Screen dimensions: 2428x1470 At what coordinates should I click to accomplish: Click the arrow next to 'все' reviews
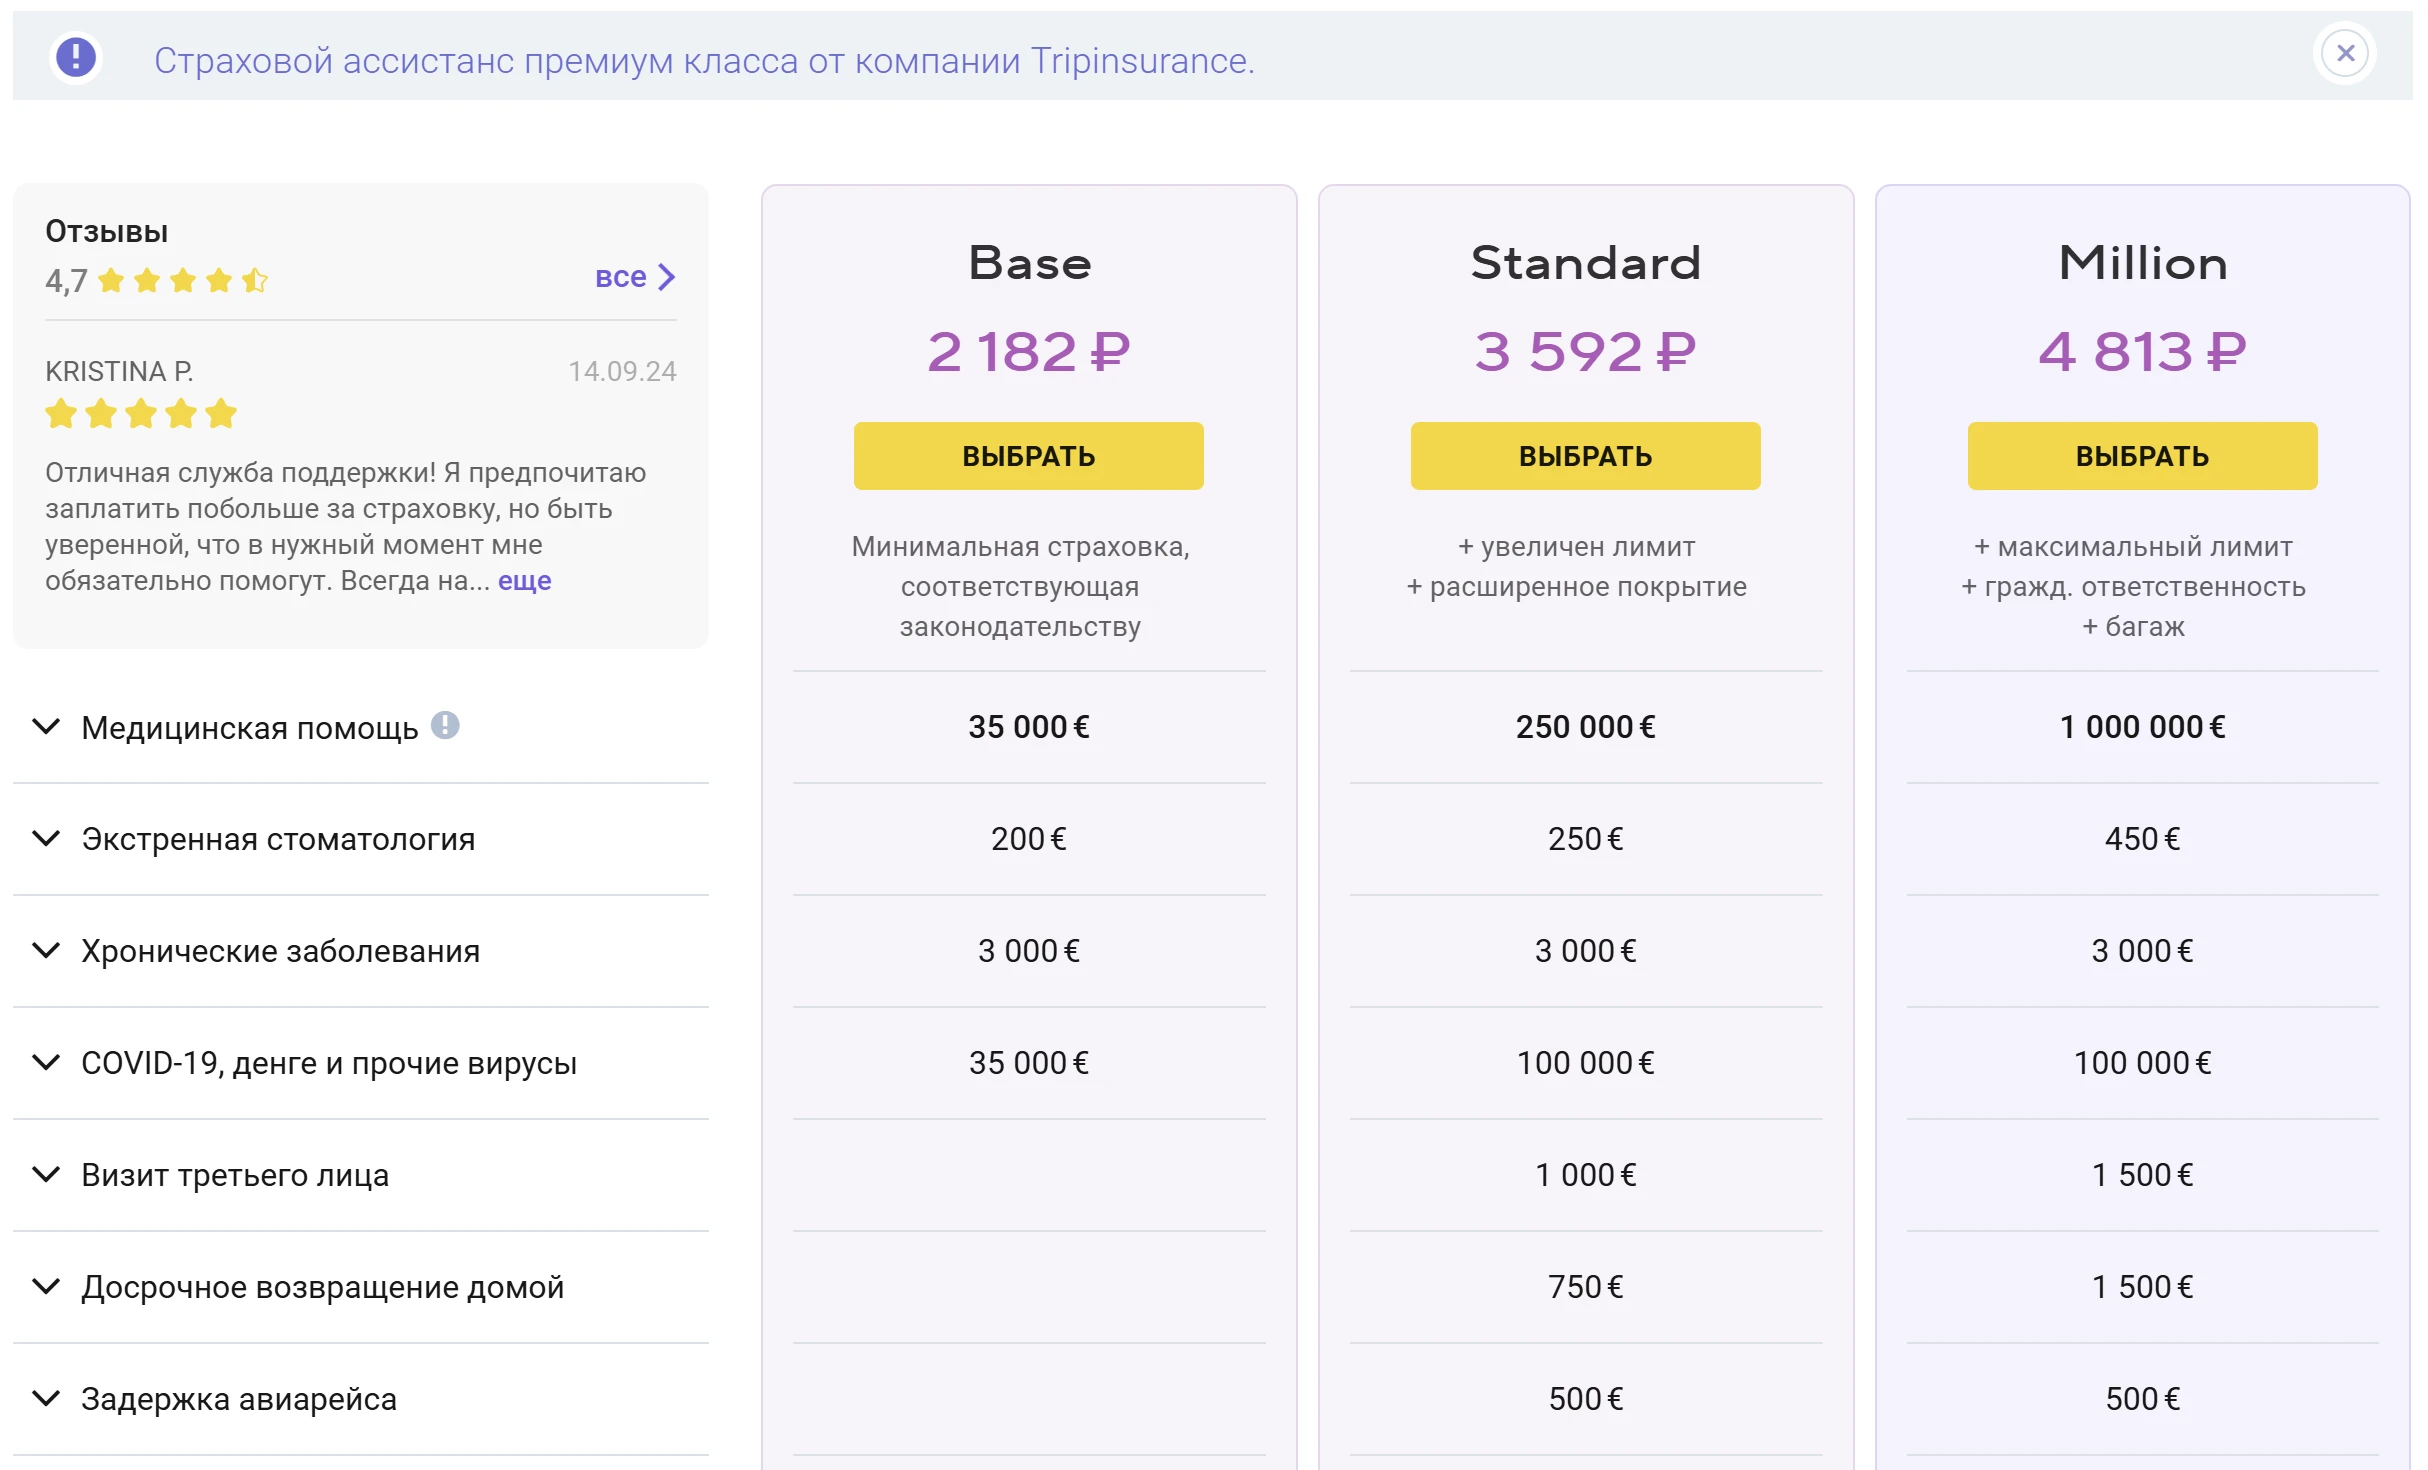667,277
